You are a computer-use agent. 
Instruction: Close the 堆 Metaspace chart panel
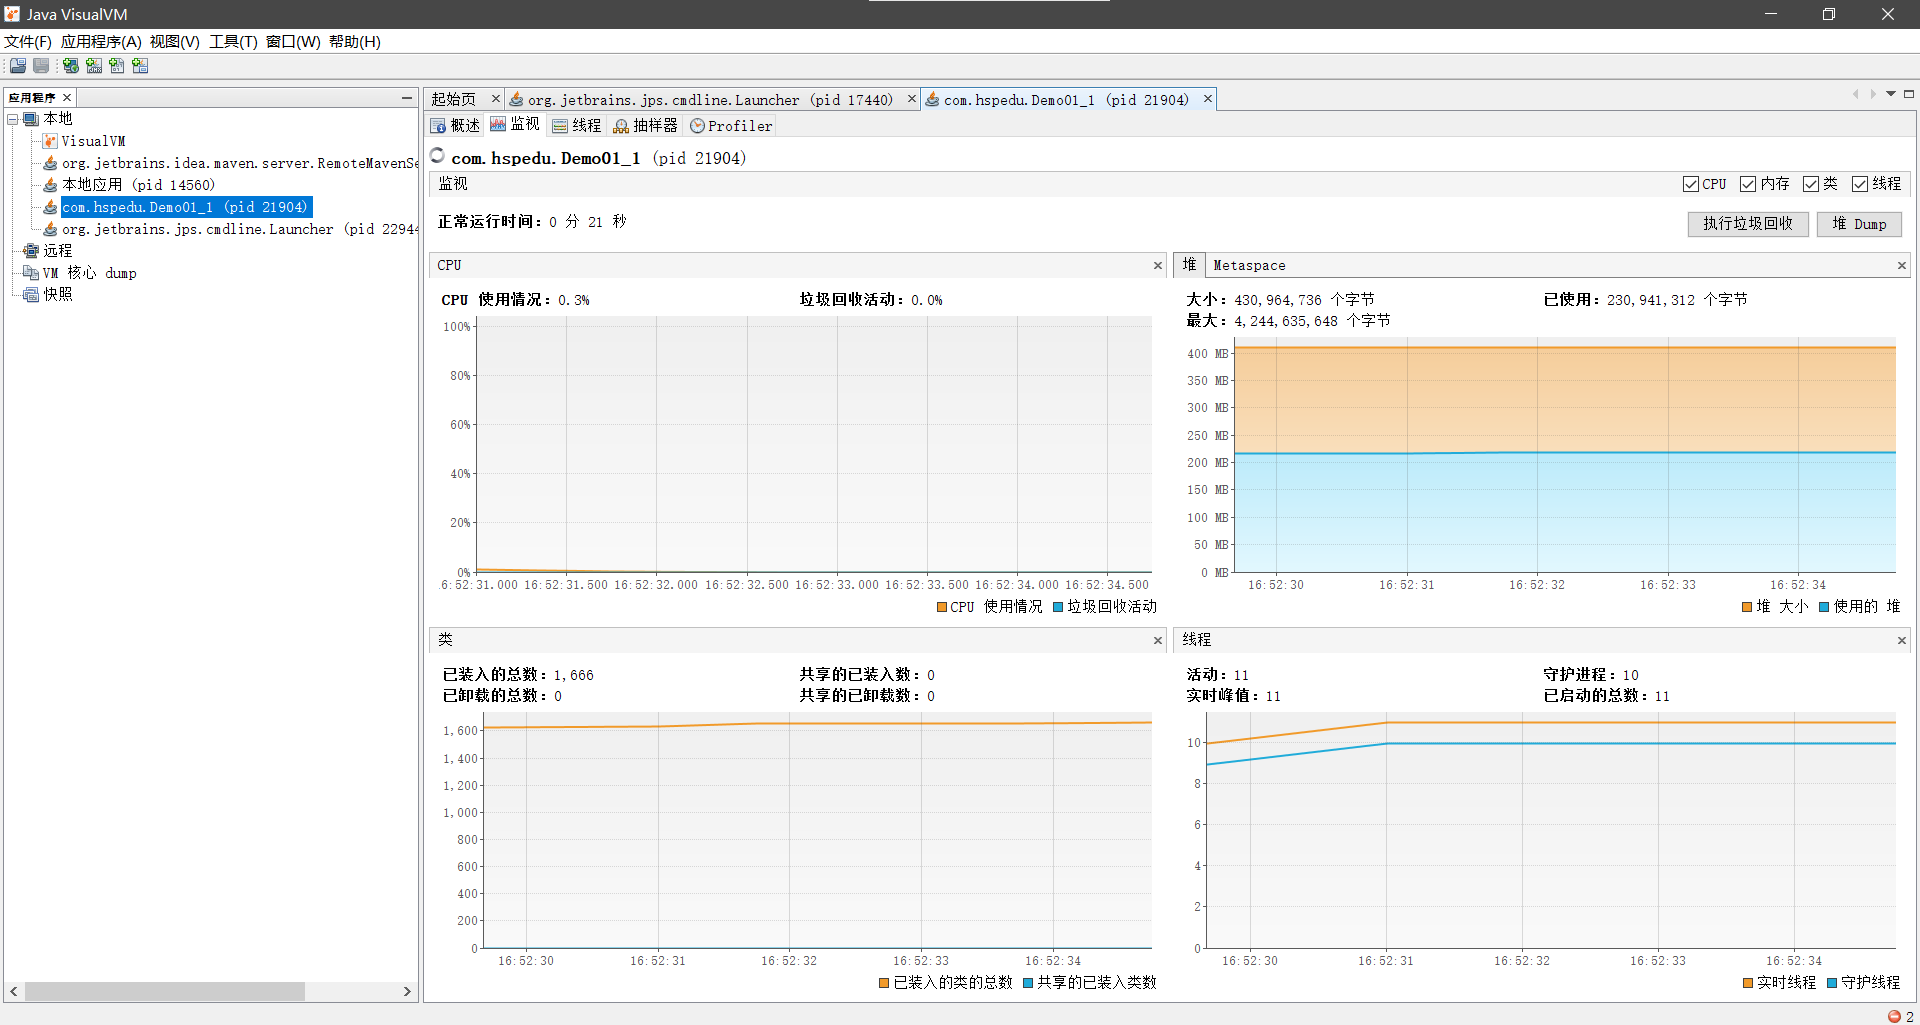(x=1902, y=266)
